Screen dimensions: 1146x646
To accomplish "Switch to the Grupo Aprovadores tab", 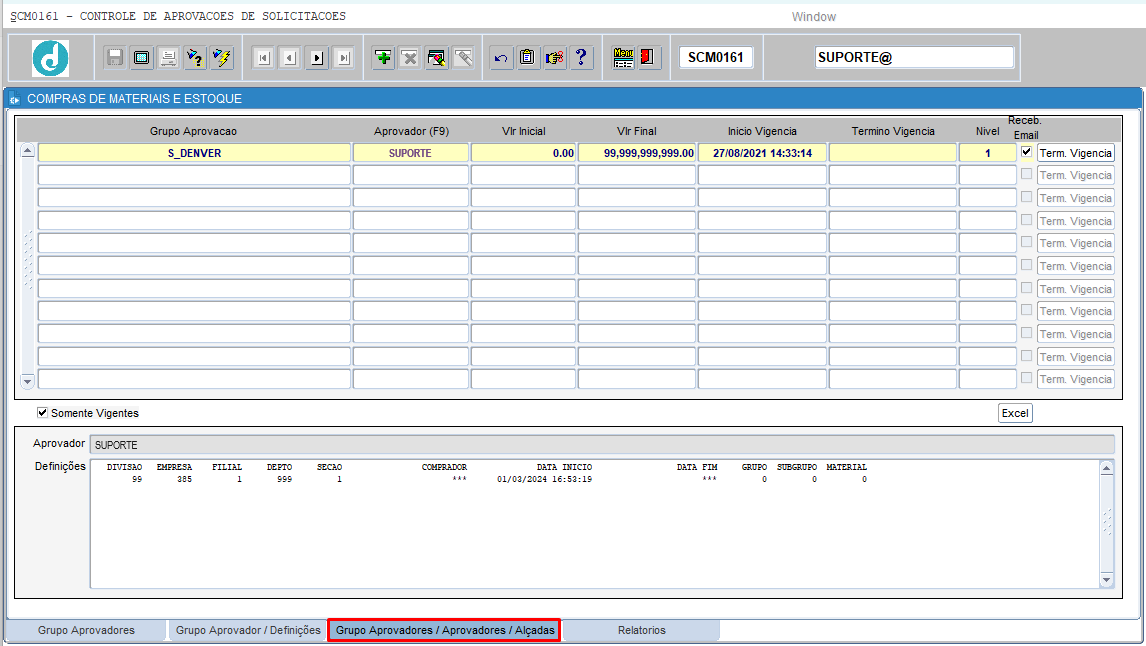I will point(86,630).
